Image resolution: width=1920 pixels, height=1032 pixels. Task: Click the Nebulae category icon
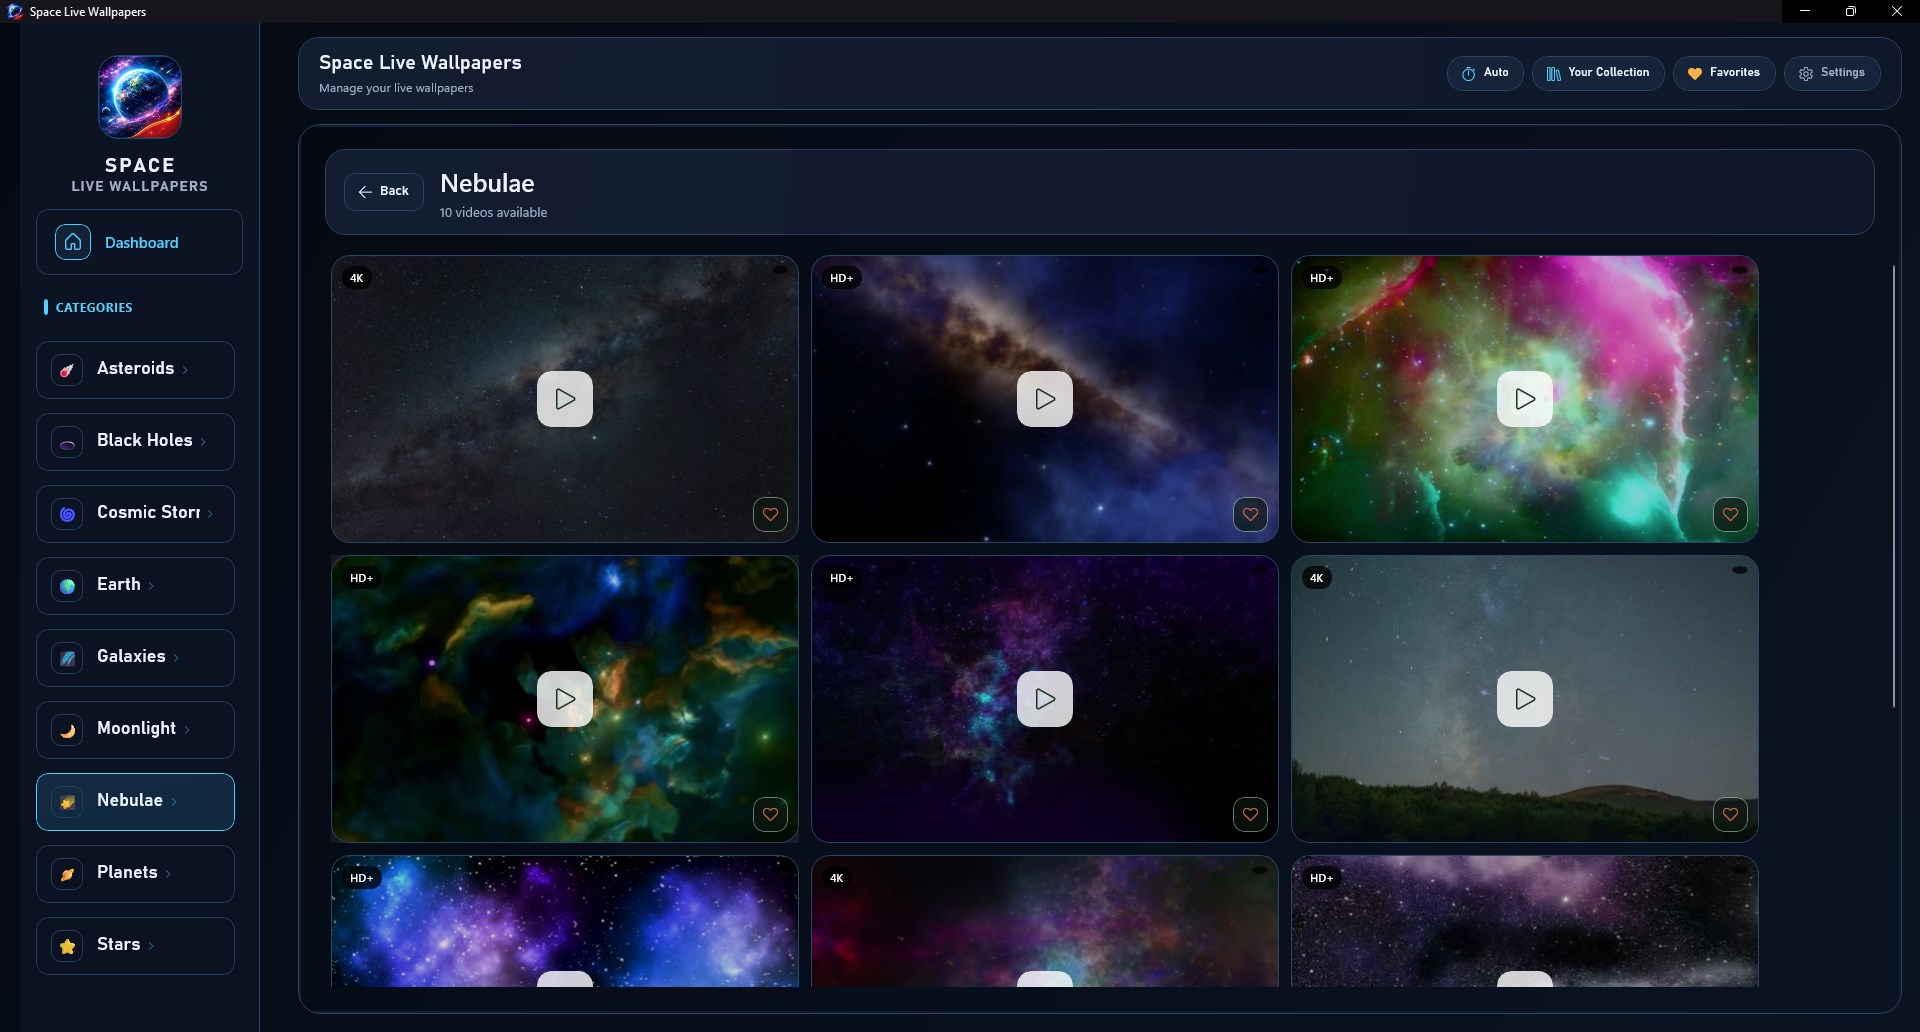click(67, 802)
